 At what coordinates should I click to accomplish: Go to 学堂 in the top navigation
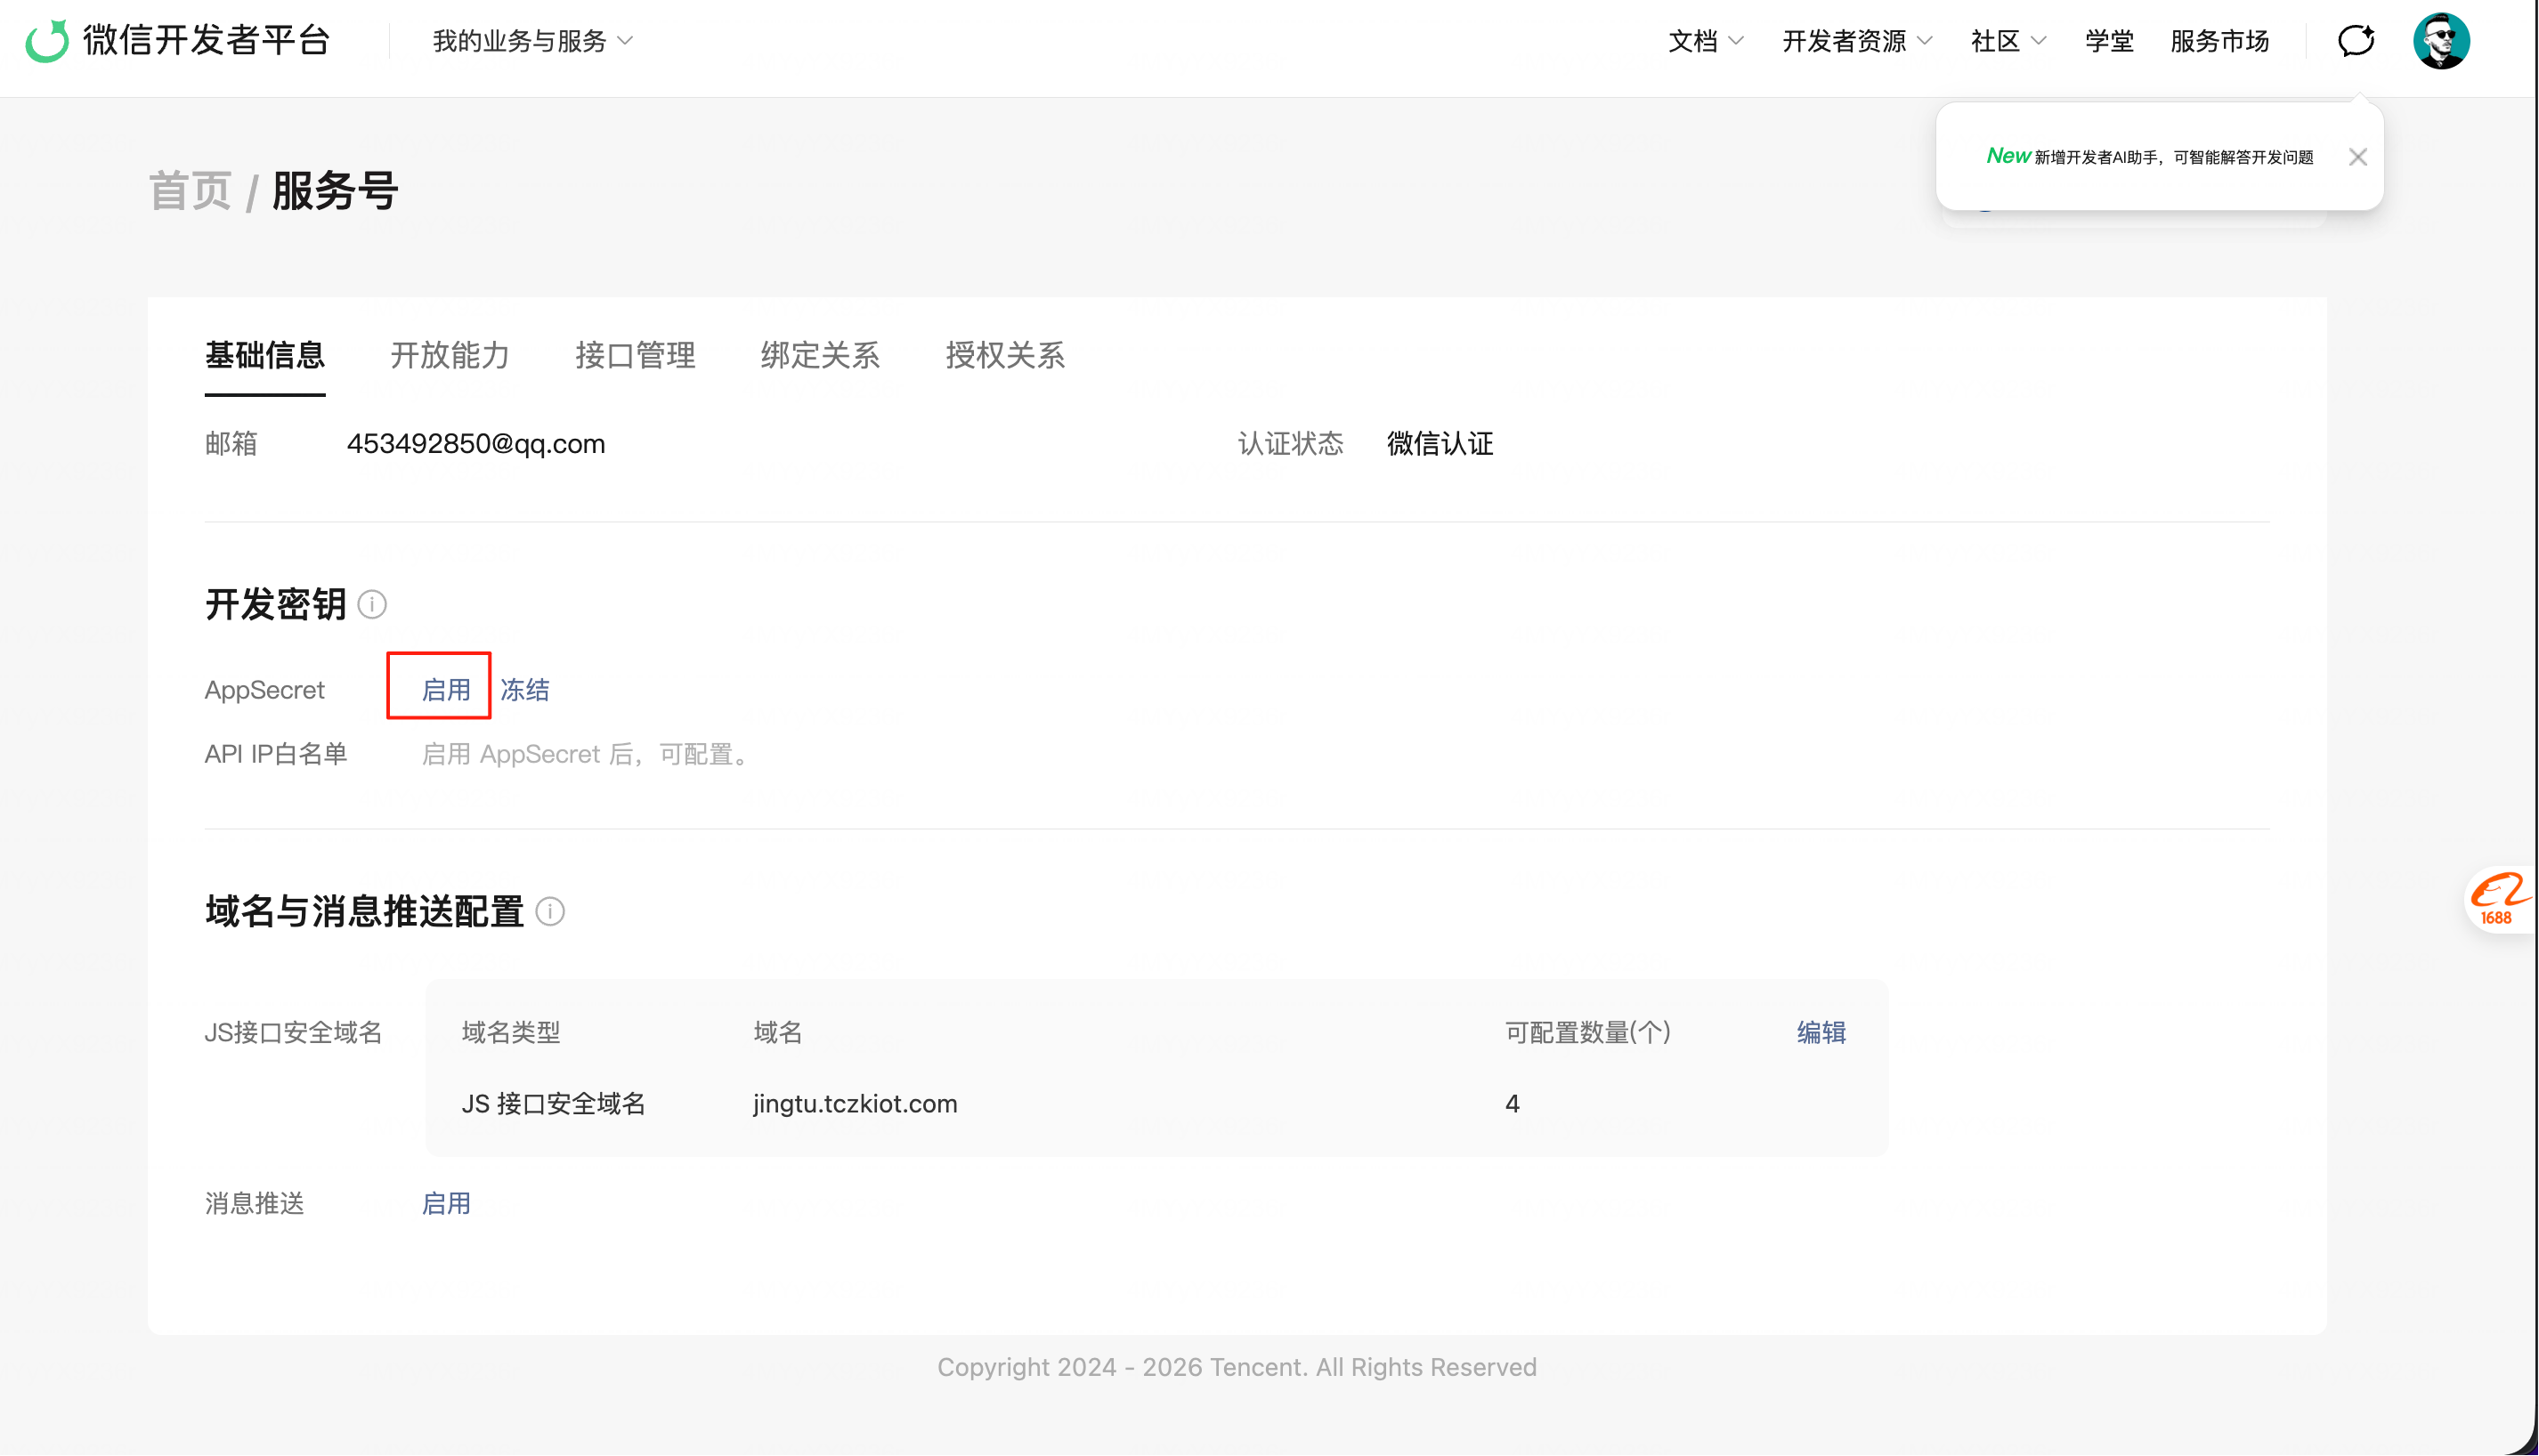[x=2109, y=41]
